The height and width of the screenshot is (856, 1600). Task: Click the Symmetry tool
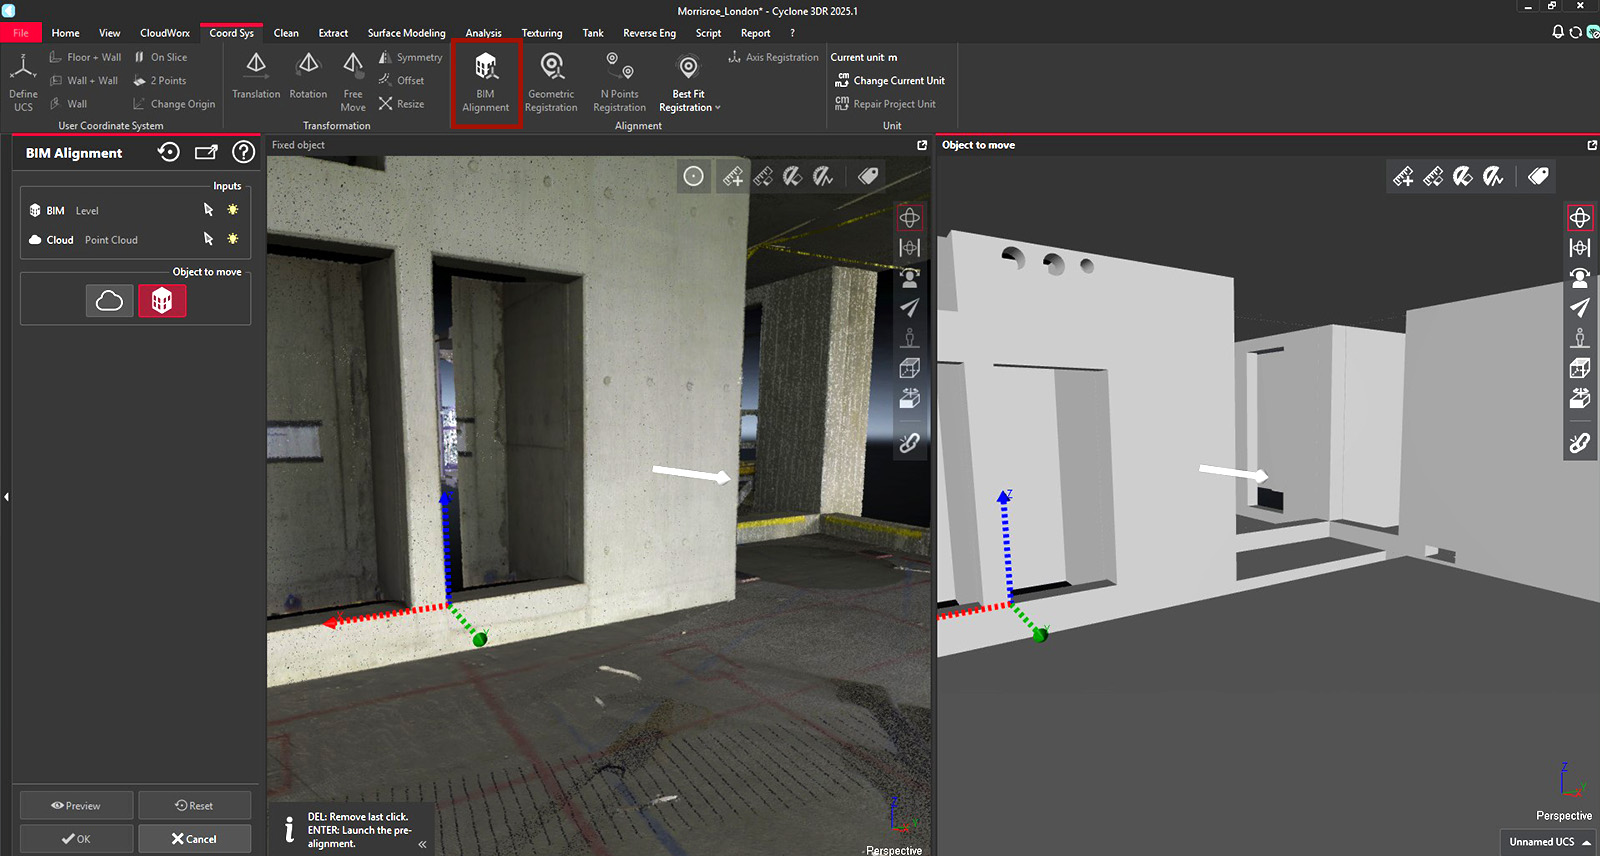410,57
